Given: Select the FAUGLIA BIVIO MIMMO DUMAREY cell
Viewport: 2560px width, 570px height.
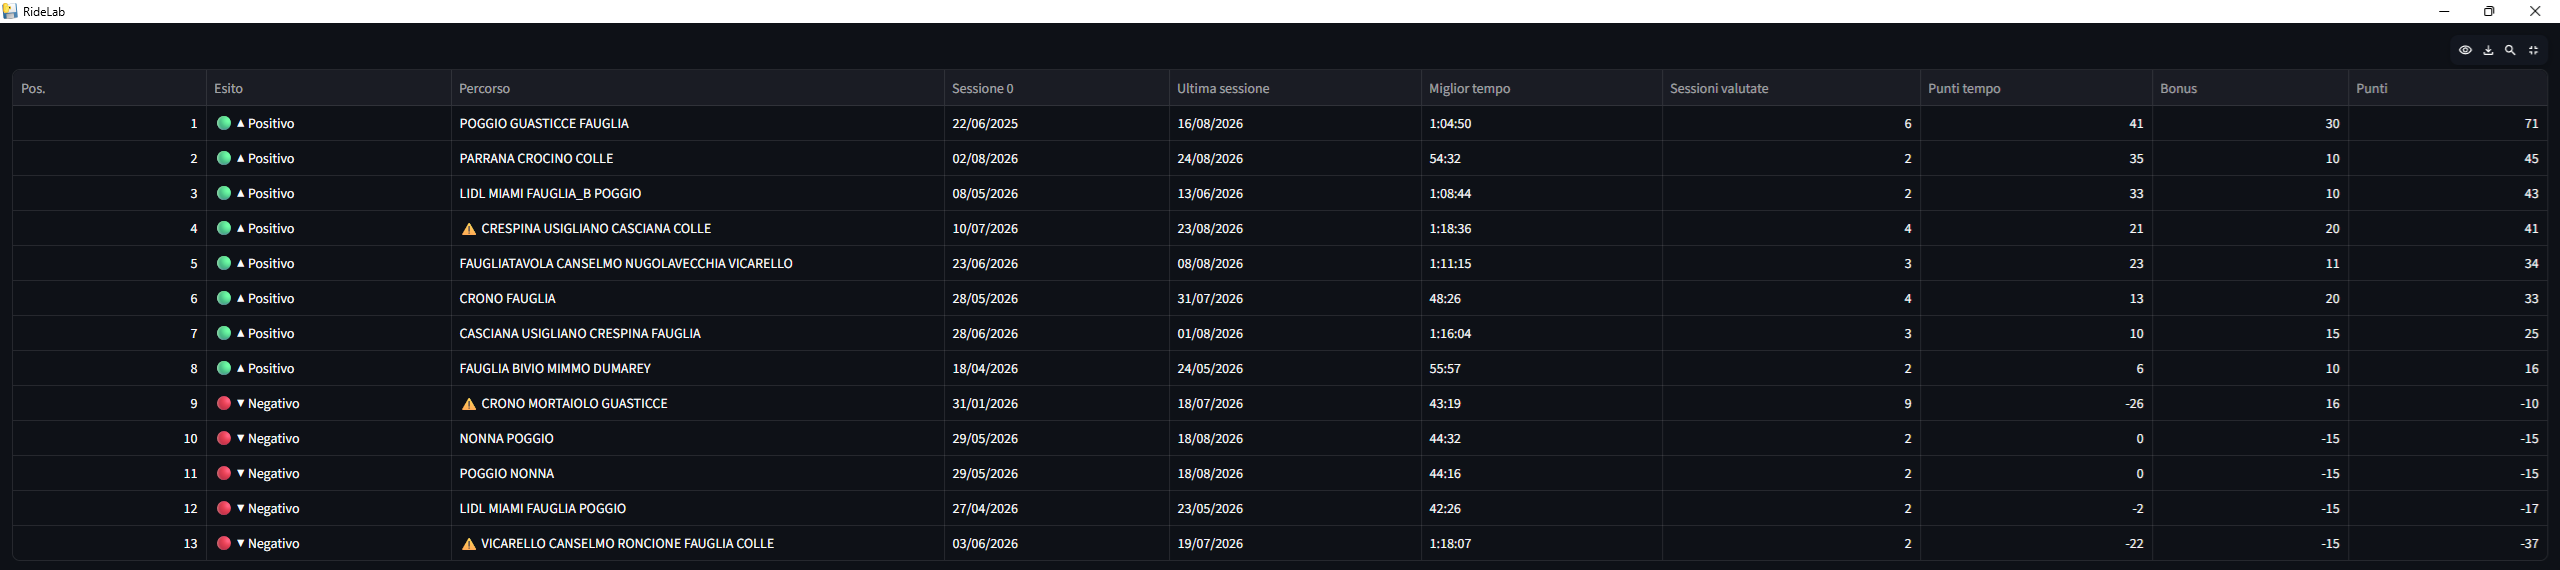Looking at the screenshot, I should tap(698, 368).
